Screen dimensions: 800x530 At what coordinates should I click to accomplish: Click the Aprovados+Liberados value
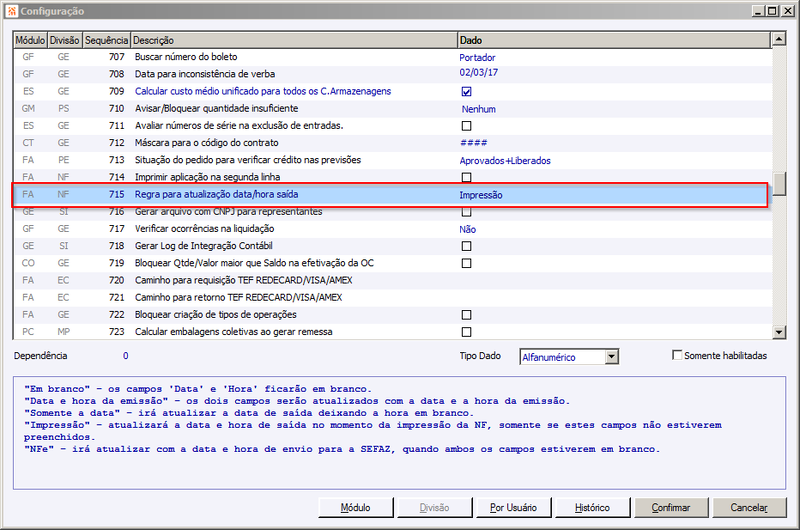tap(505, 161)
